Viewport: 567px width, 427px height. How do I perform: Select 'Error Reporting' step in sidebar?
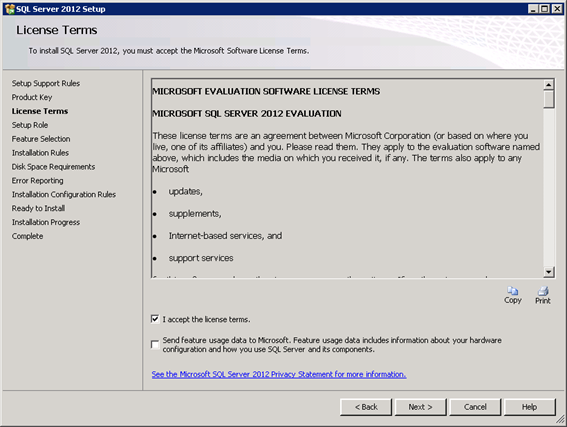[37, 180]
